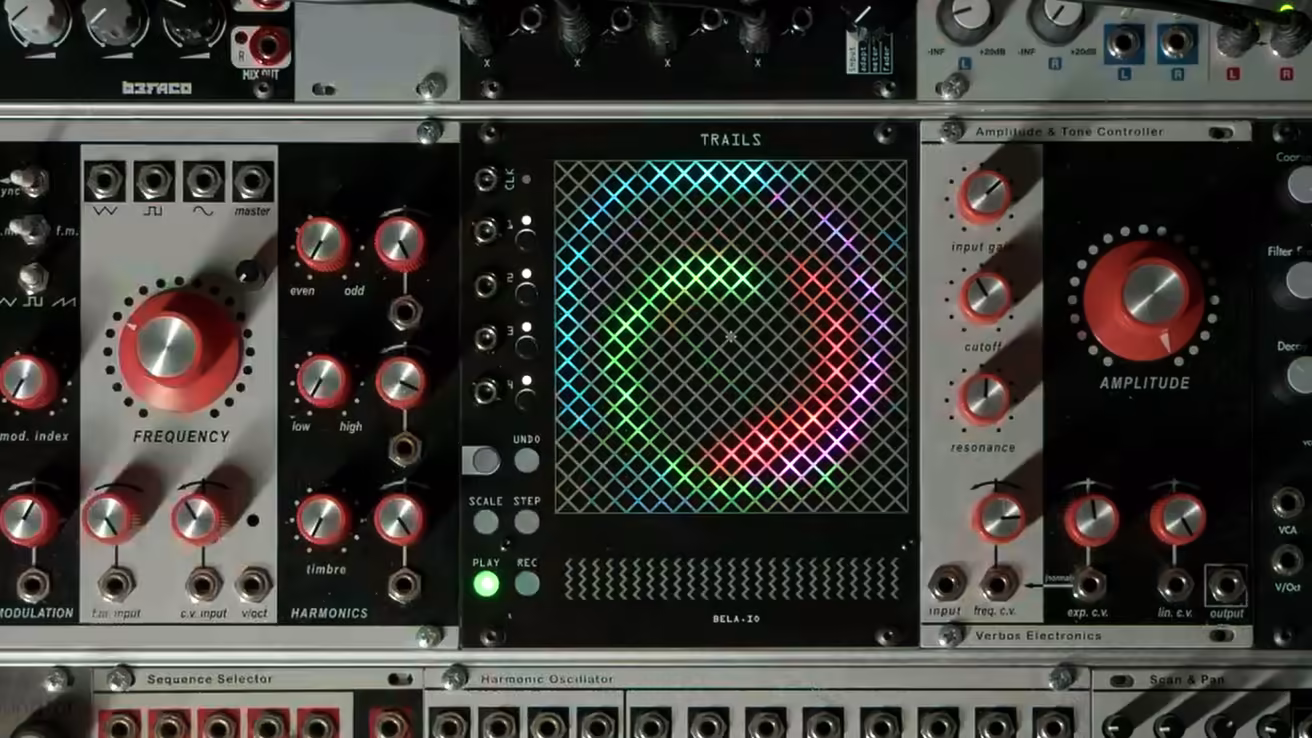Click the lin. c.v. jack
The width and height of the screenshot is (1312, 738).
tap(1175, 584)
